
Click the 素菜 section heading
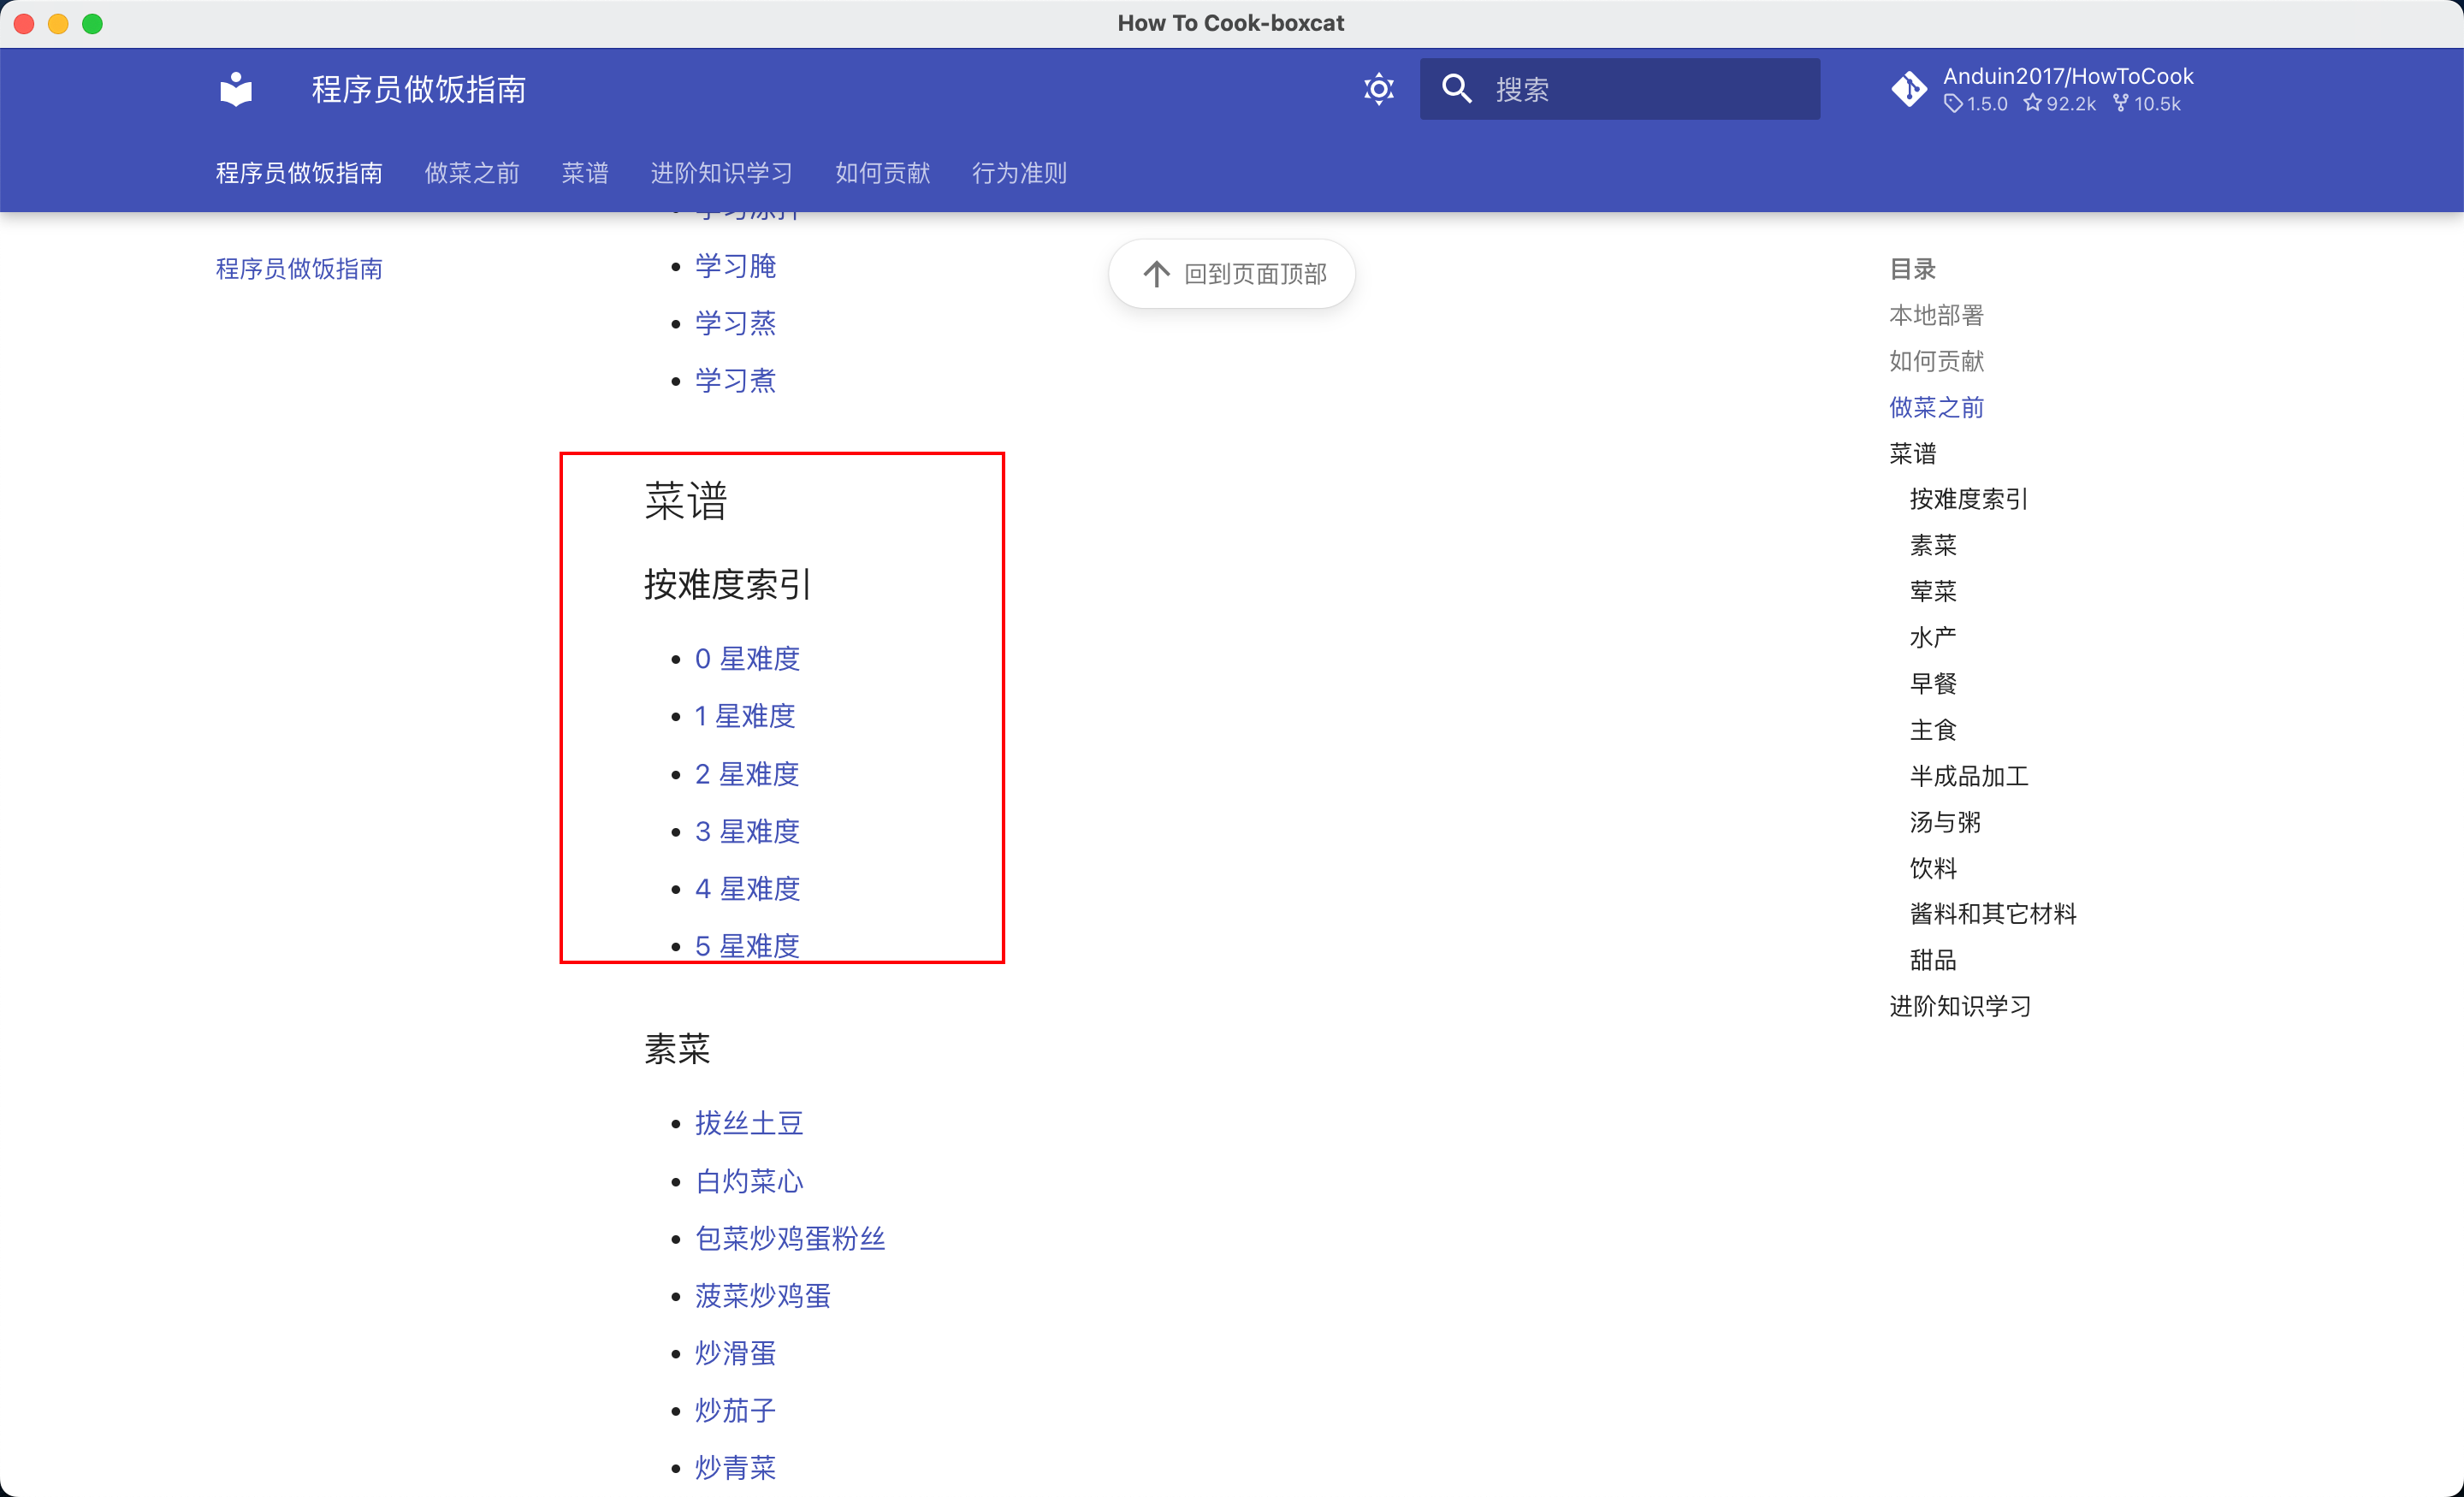677,1048
